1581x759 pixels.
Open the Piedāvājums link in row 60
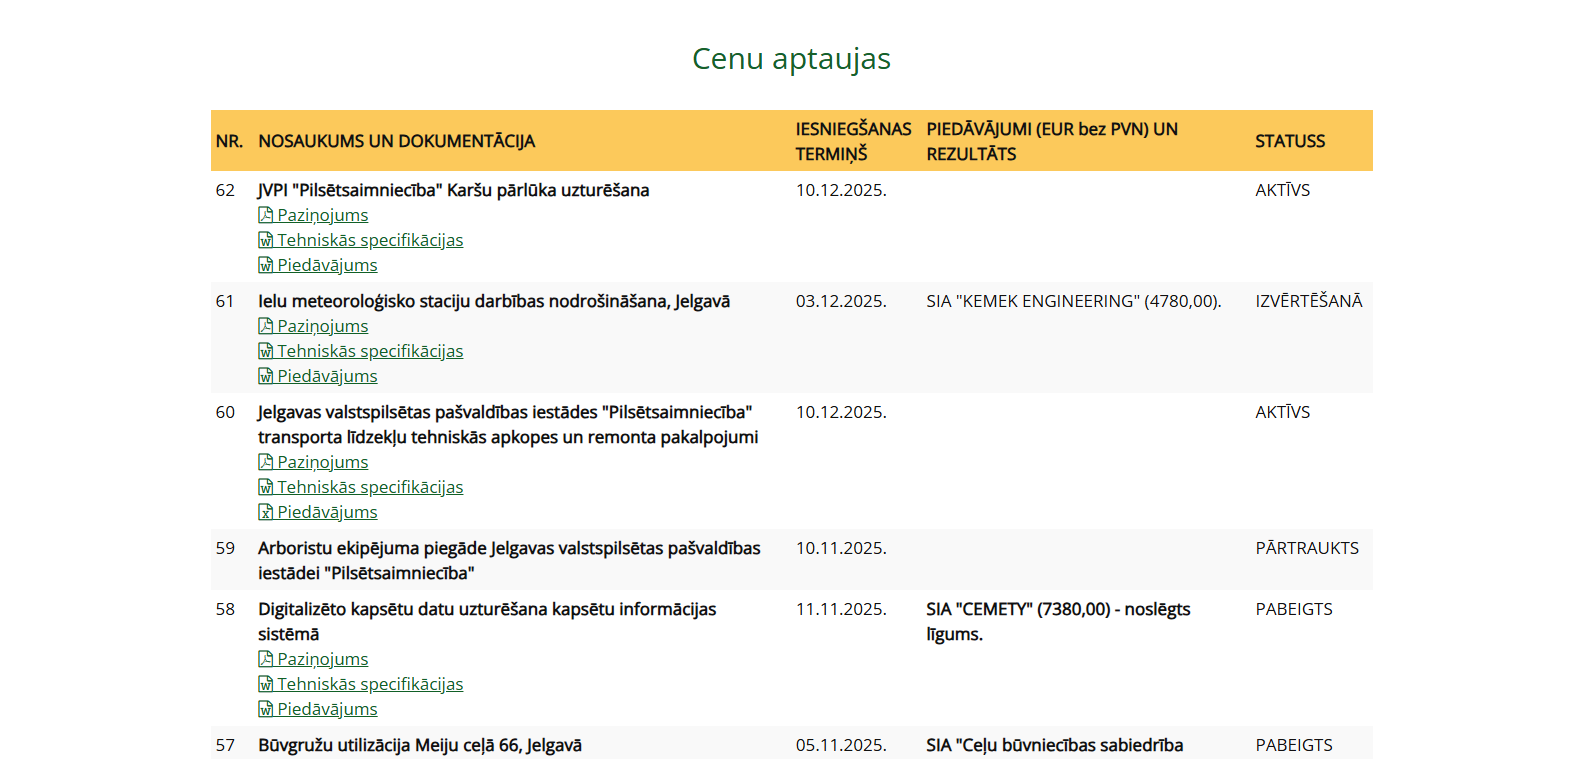click(x=327, y=512)
